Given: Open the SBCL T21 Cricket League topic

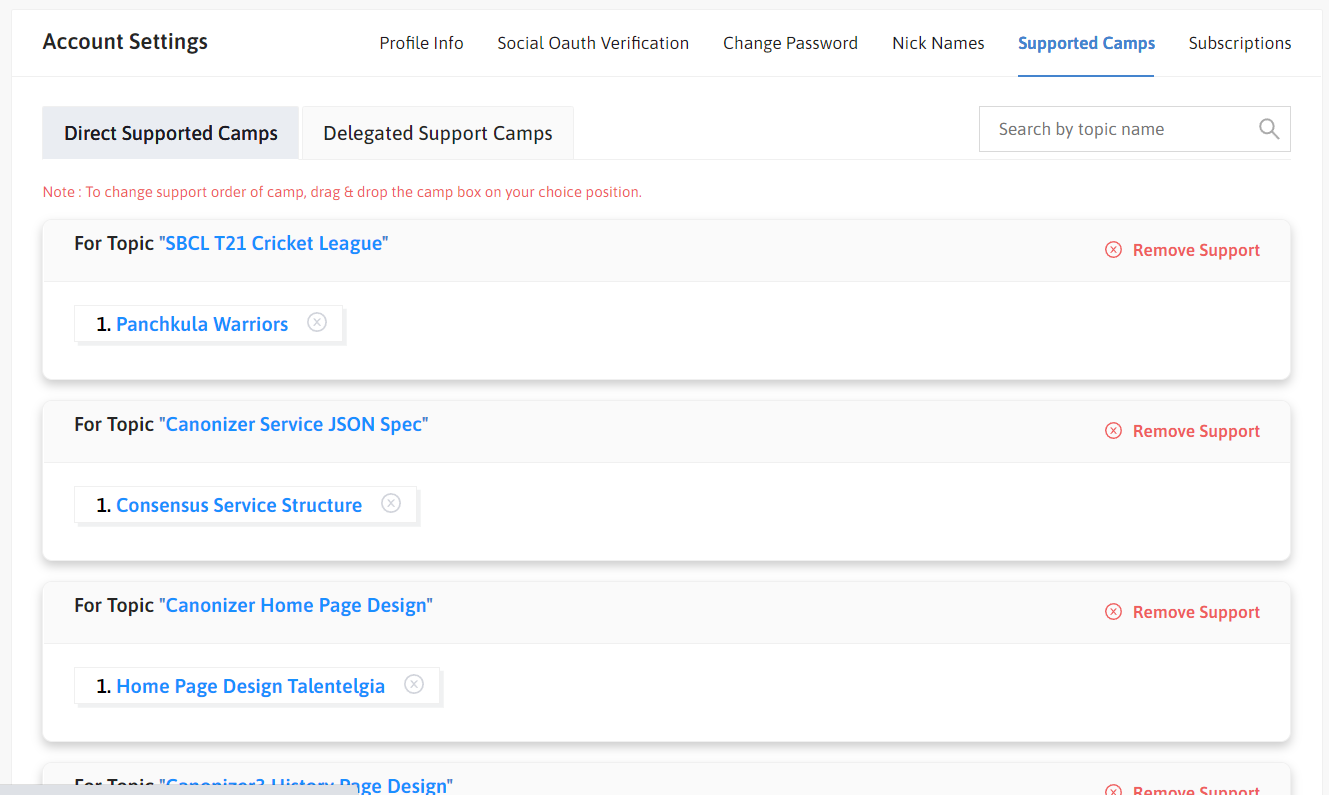Looking at the screenshot, I should point(274,242).
